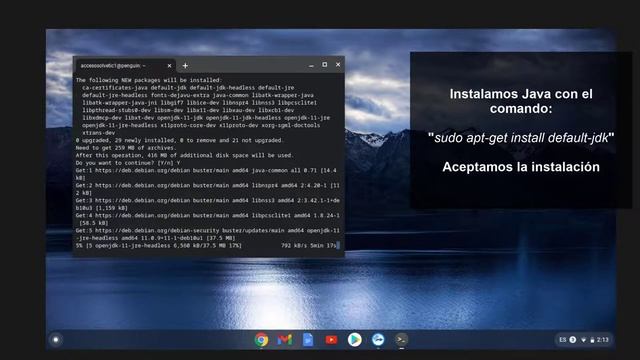Click the '792 kB/s 5min 37s' download speed
The height and width of the screenshot is (360, 640).
click(309, 245)
